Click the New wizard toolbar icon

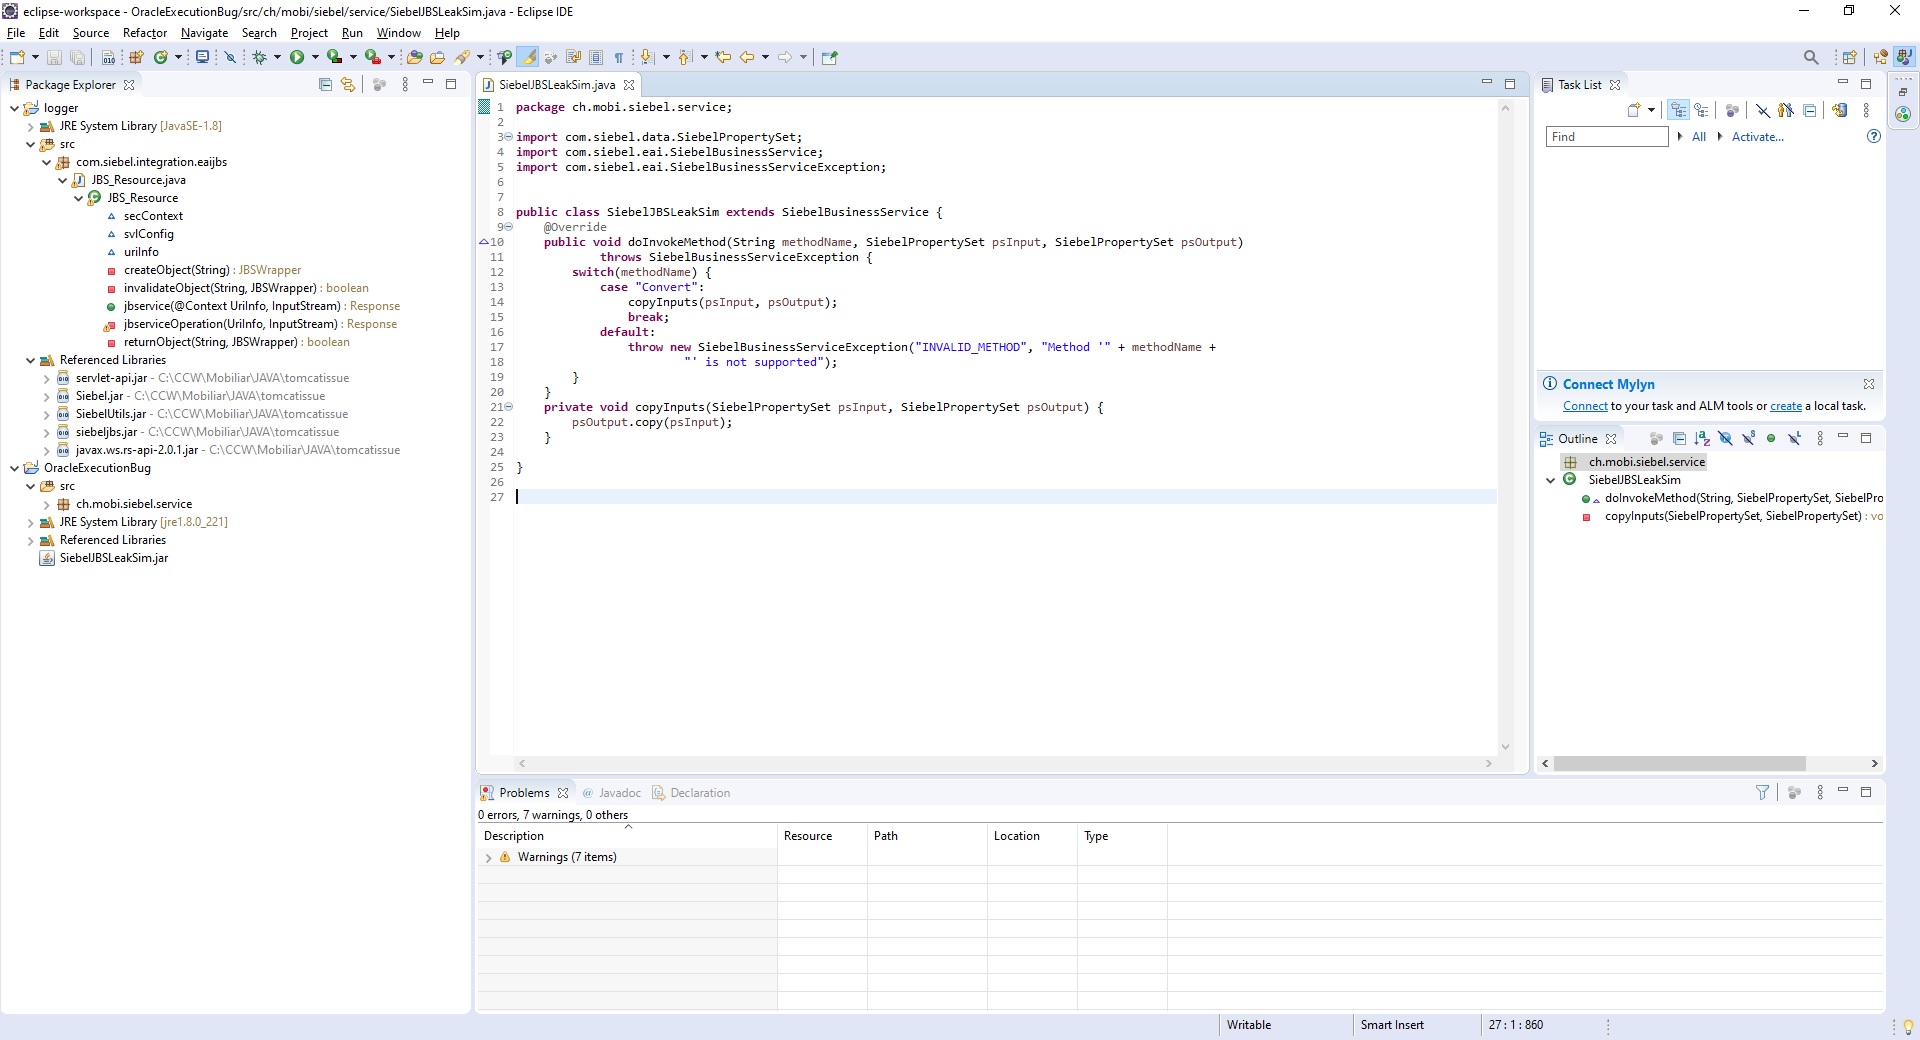[x=17, y=57]
